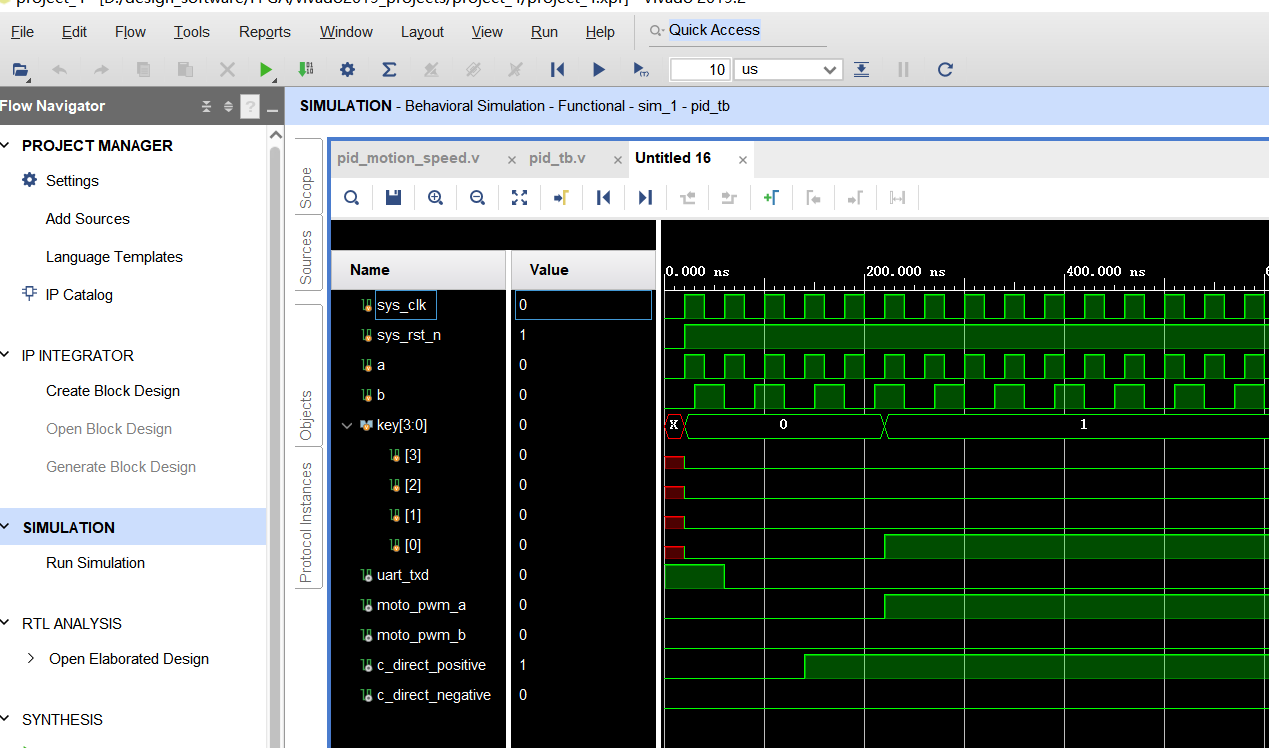Open project via the folder icon
This screenshot has width=1269, height=748.
(x=19, y=69)
